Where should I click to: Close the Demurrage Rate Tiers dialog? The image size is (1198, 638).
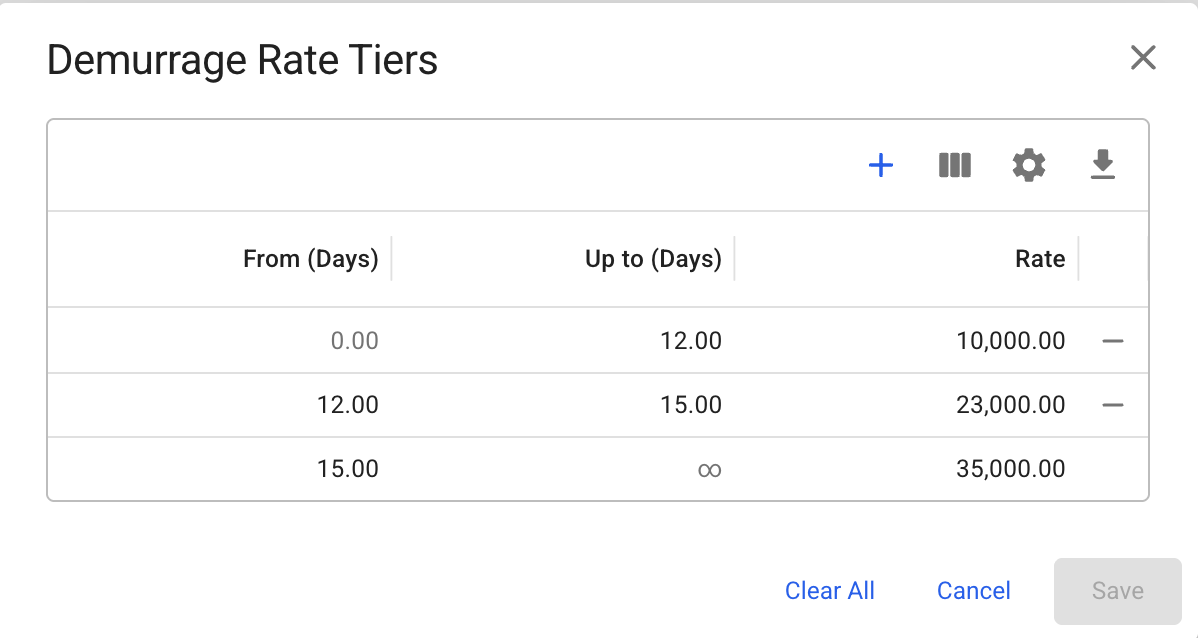tap(1143, 58)
